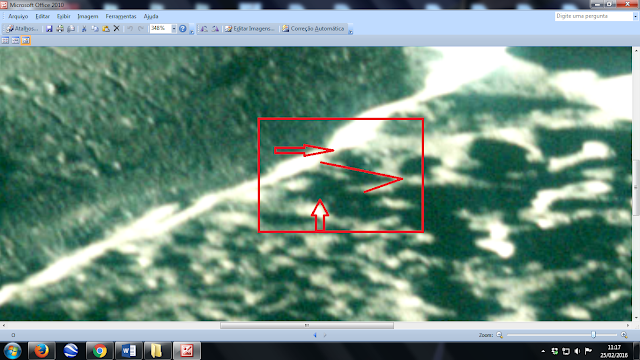Go to previous picture arrow
640x360 pixels.
[315, 335]
